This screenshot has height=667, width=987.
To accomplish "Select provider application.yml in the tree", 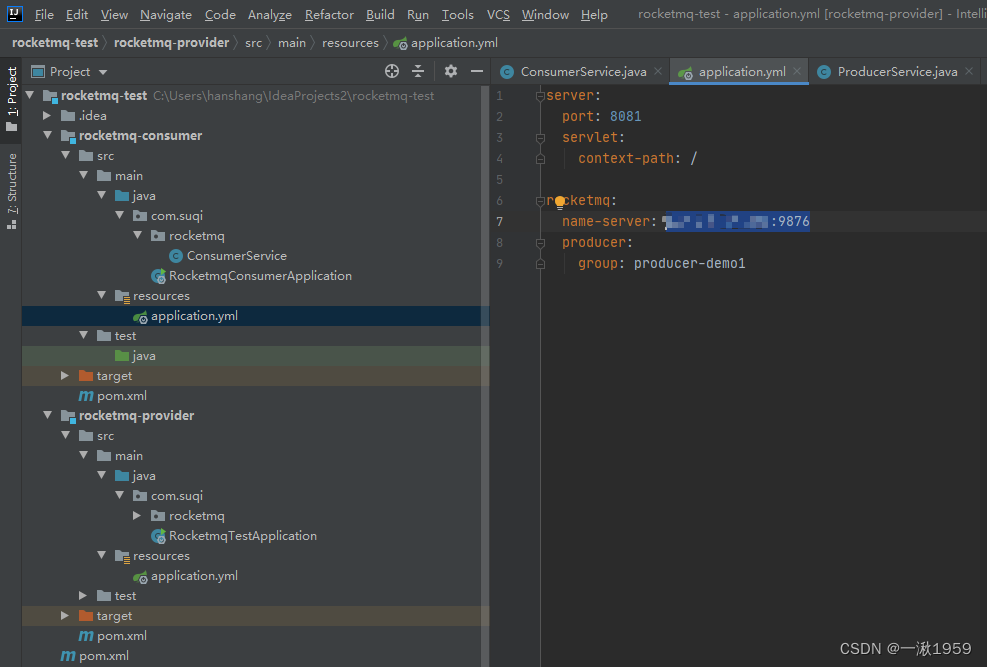I will [194, 576].
